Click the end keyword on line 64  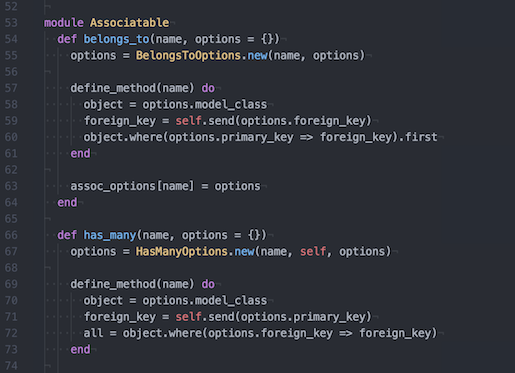67,202
